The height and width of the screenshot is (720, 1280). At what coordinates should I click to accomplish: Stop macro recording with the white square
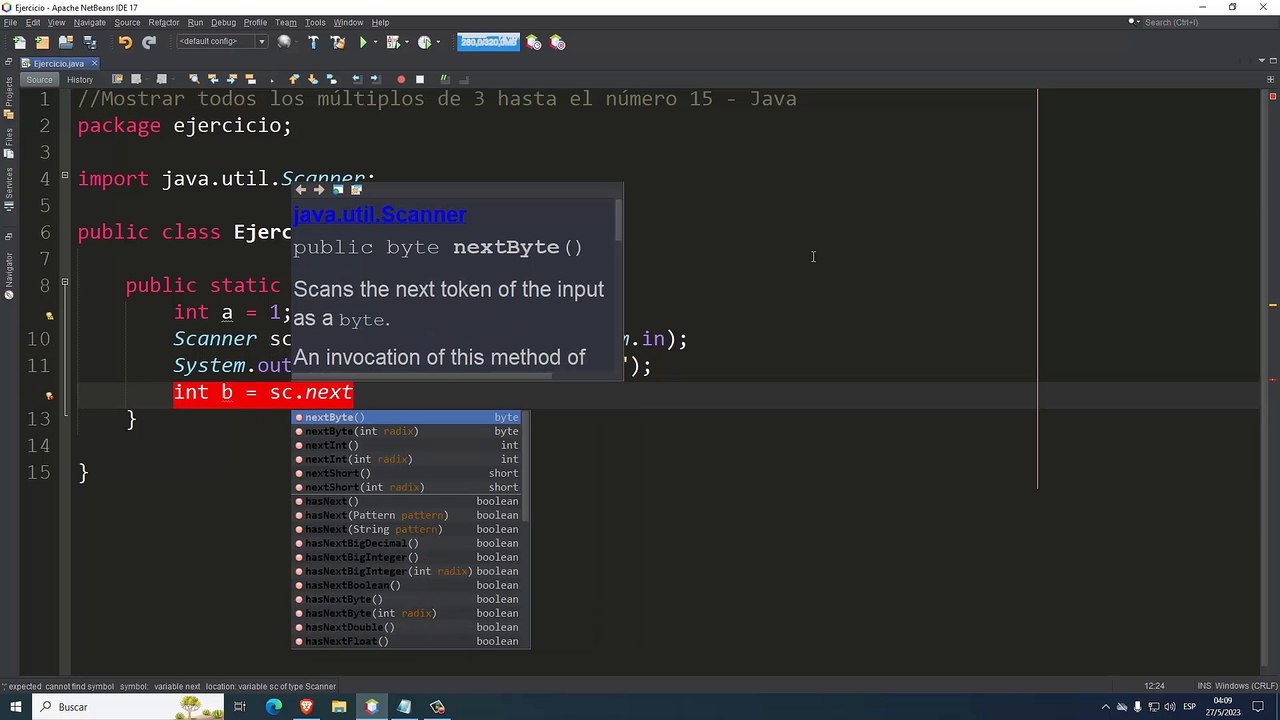420,79
